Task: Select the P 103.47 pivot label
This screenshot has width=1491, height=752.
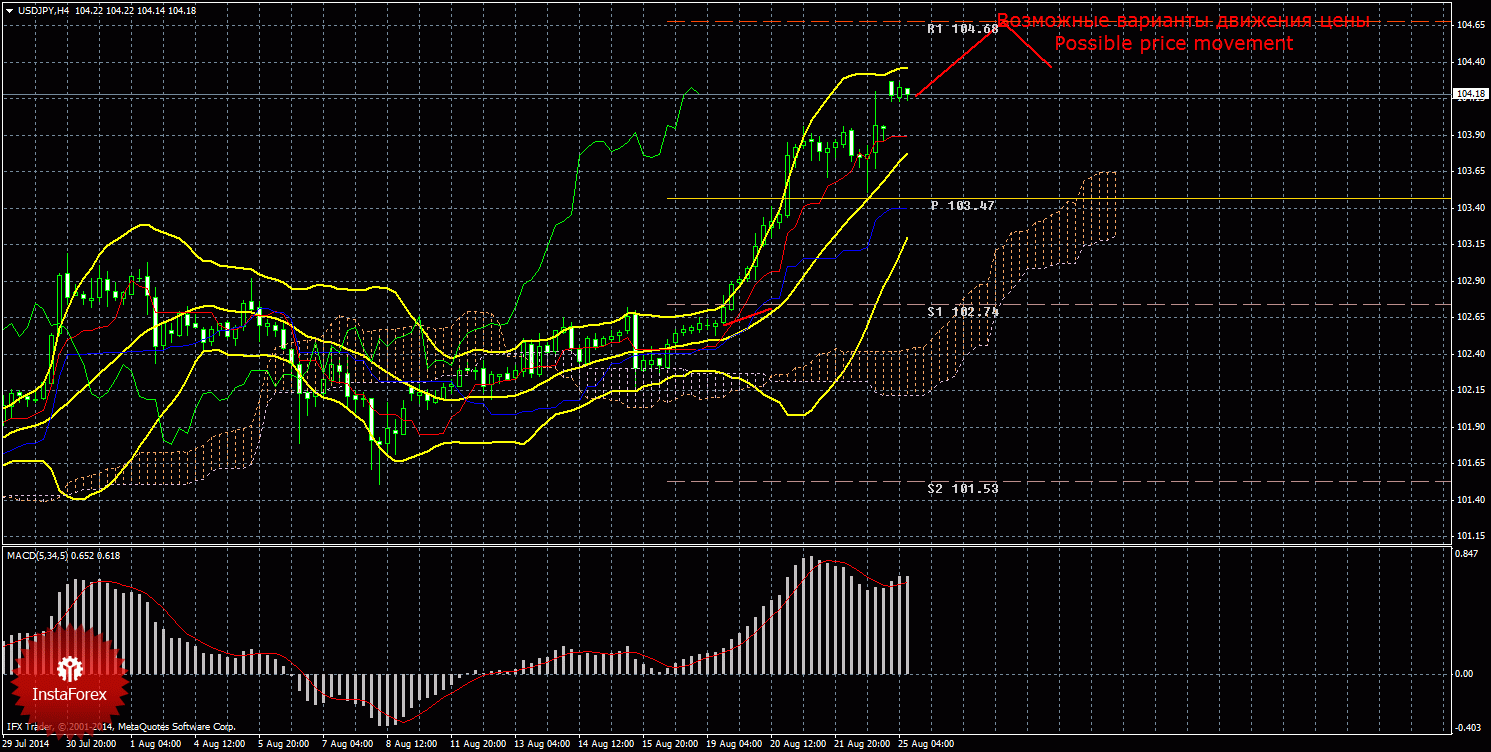Action: [x=962, y=205]
